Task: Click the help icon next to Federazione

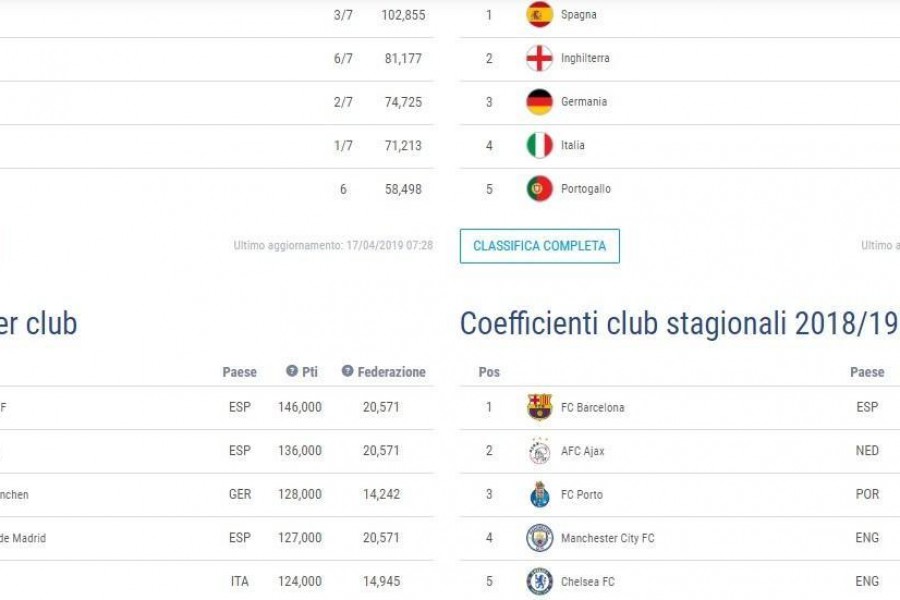Action: pyautogui.click(x=347, y=371)
